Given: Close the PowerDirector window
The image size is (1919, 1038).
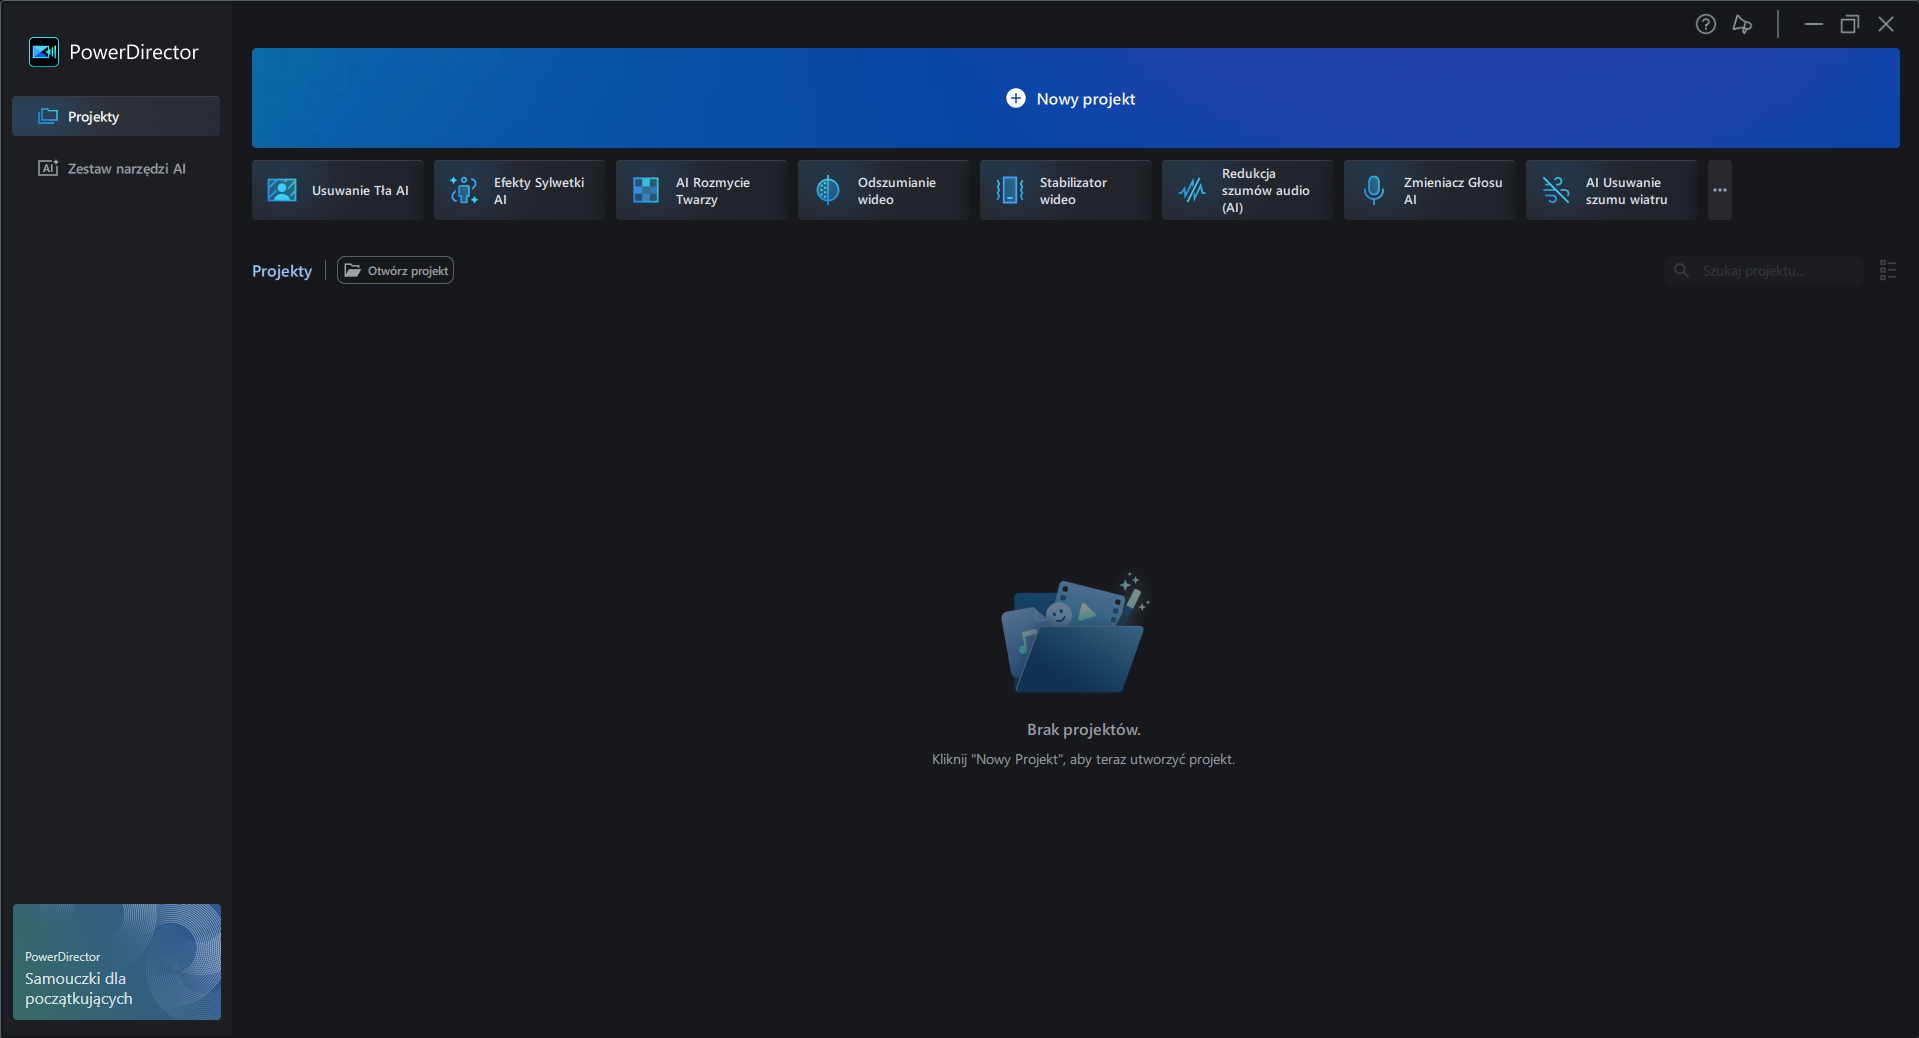Looking at the screenshot, I should (1886, 24).
